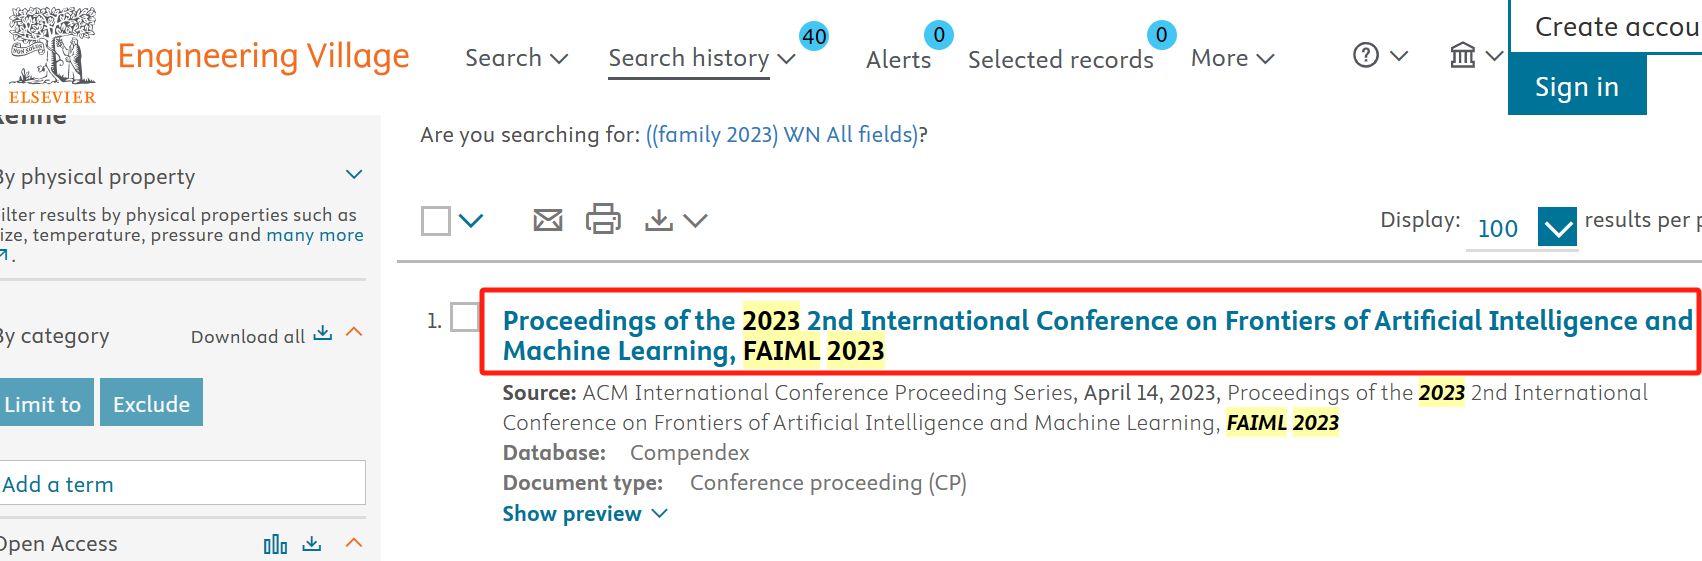Viewport: 1702px width, 561px height.
Task: Open the results per page dropdown
Action: tap(1556, 228)
